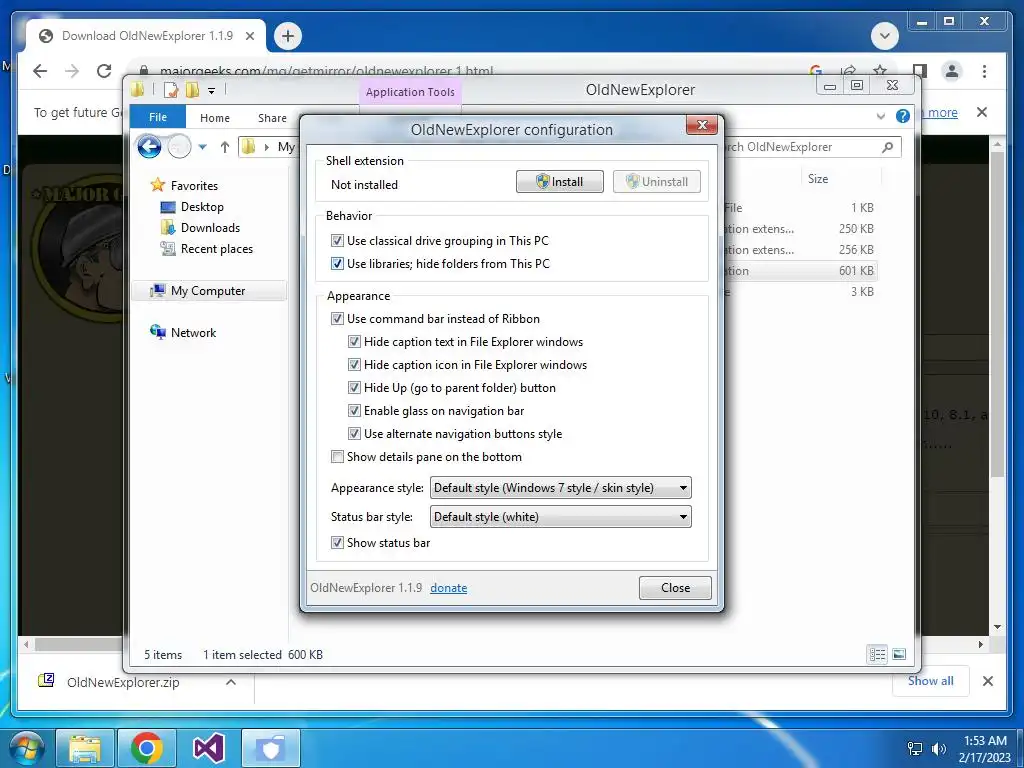Select the Application Tools contextual tab

click(410, 92)
